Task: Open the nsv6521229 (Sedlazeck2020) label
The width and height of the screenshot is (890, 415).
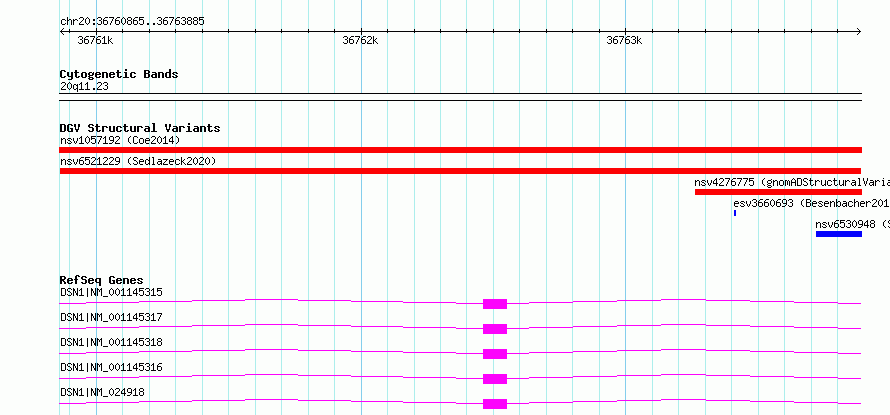Action: tap(138, 161)
